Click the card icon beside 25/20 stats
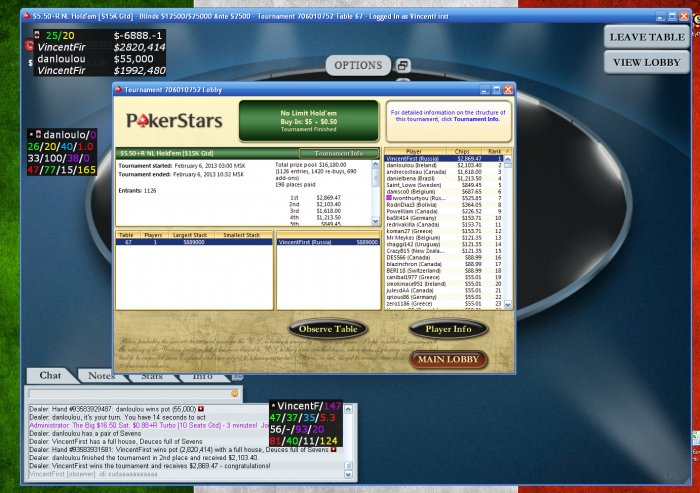700x493 pixels. (x=37, y=35)
